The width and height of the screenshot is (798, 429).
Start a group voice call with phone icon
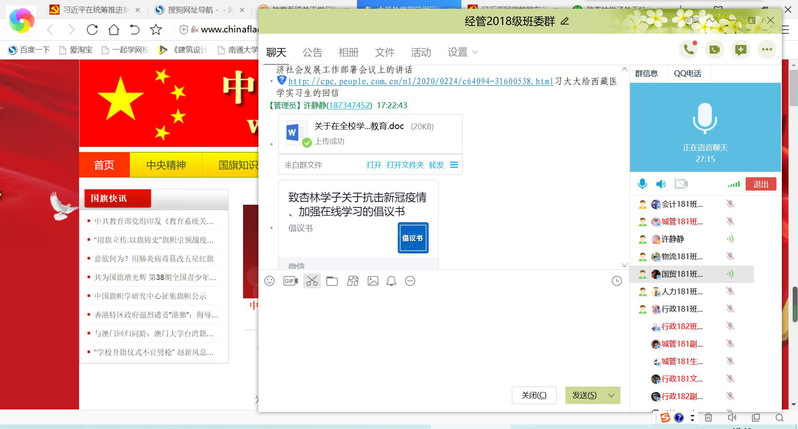click(x=688, y=49)
